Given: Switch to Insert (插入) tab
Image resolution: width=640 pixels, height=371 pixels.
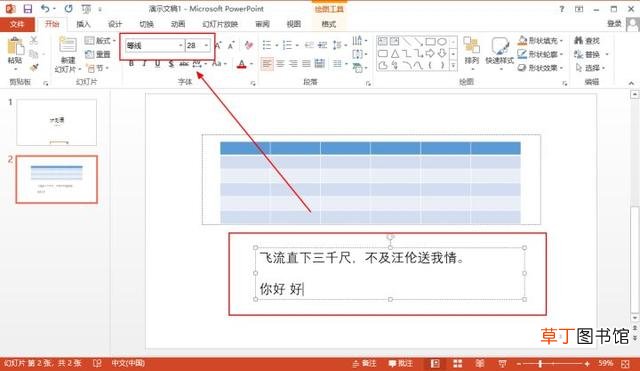Looking at the screenshot, I should pos(83,24).
